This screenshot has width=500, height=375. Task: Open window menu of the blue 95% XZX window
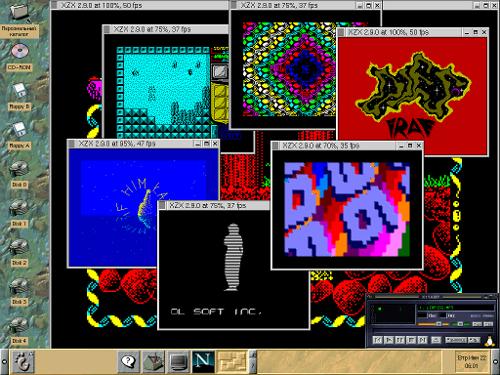pos(71,144)
